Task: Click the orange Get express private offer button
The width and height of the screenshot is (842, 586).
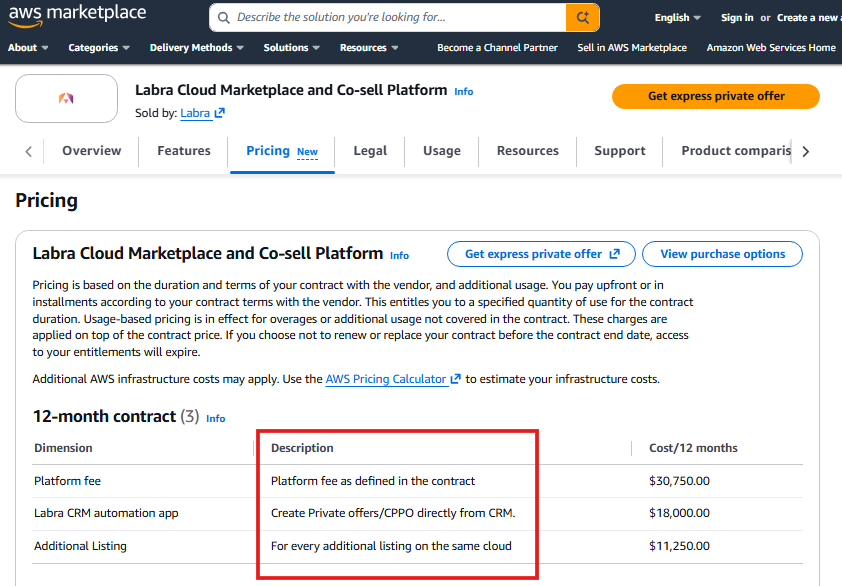Action: [716, 96]
